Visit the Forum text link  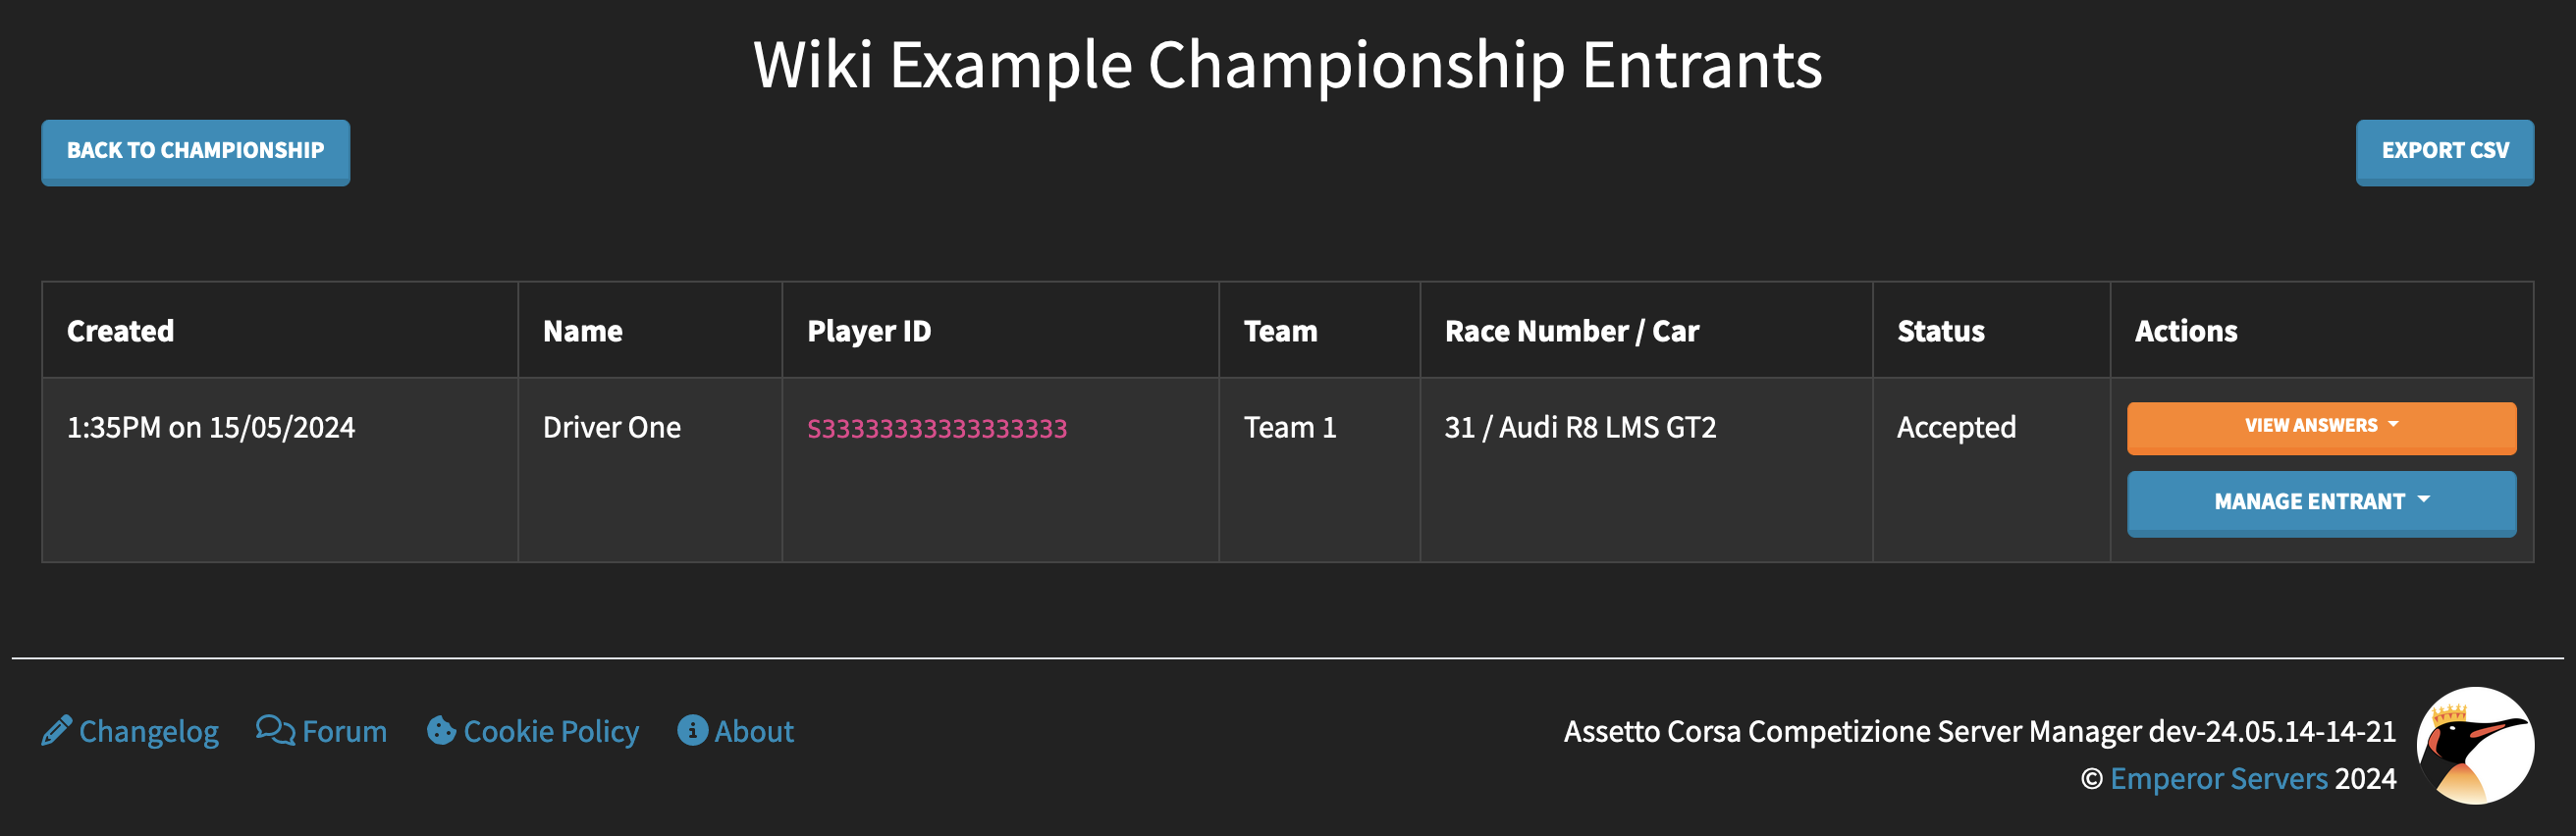pyautogui.click(x=344, y=732)
